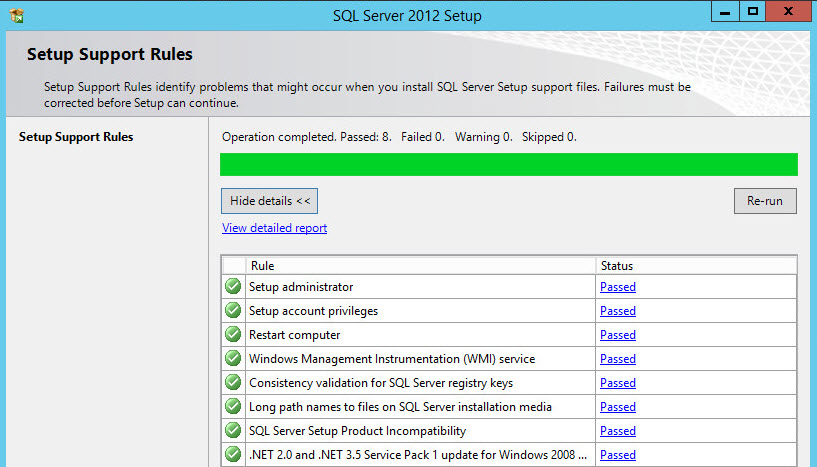The height and width of the screenshot is (467, 817).
Task: Click check icon for Product Incompatibility rule
Action: point(233,431)
